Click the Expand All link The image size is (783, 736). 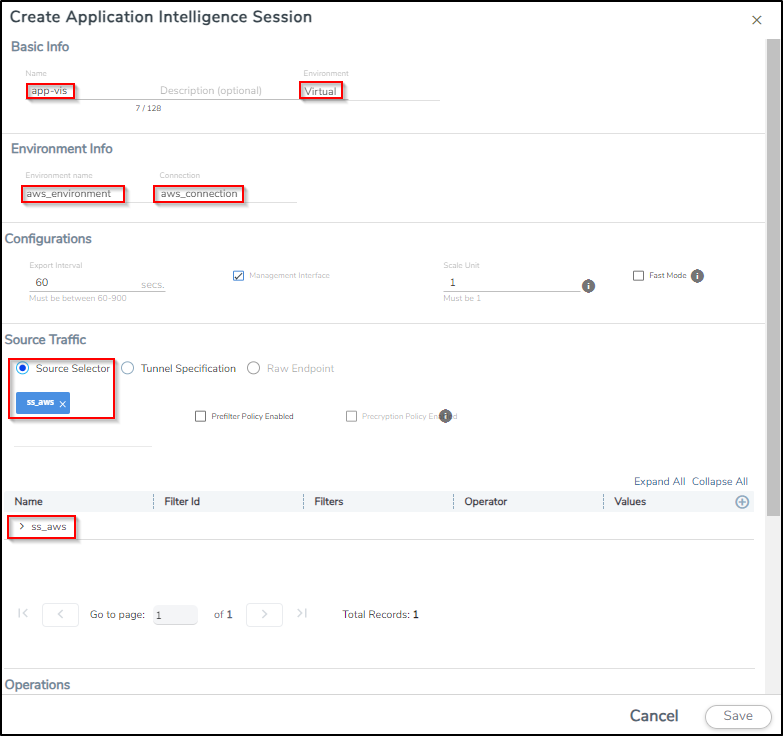click(659, 481)
